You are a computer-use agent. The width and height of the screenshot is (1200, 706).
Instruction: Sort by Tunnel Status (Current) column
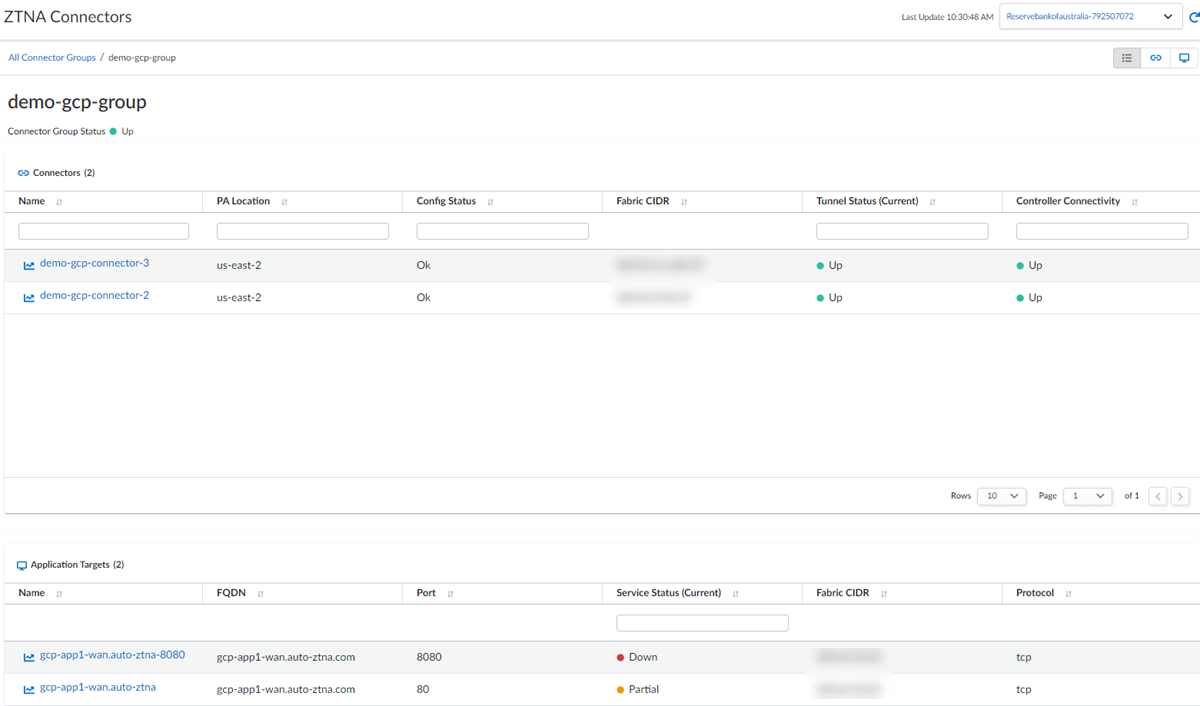932,202
